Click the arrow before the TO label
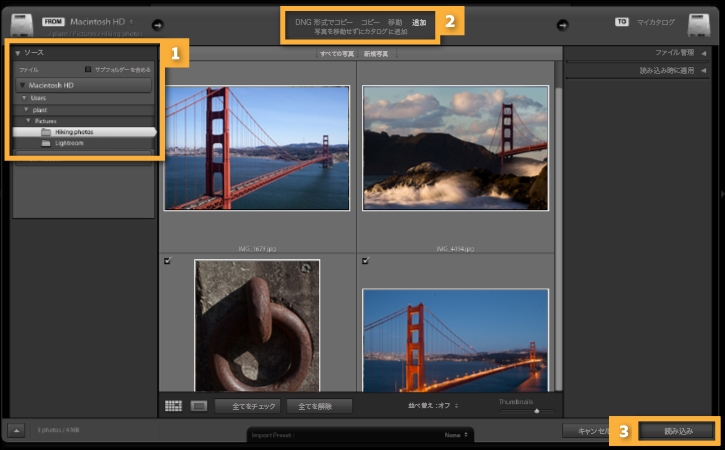The height and width of the screenshot is (450, 725). pos(562,25)
